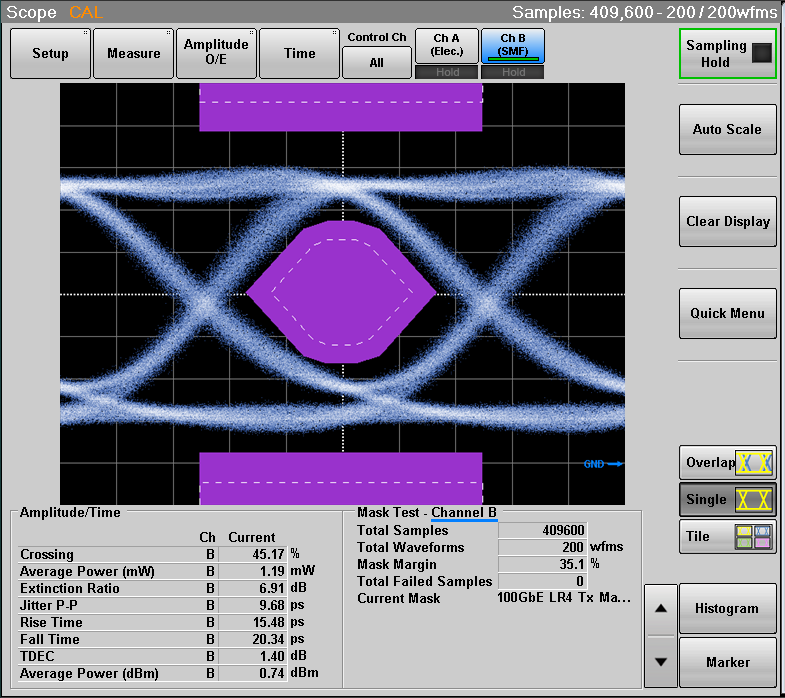Viewport: 785px width, 698px height.
Task: Open the Histogram panel
Action: coord(727,608)
